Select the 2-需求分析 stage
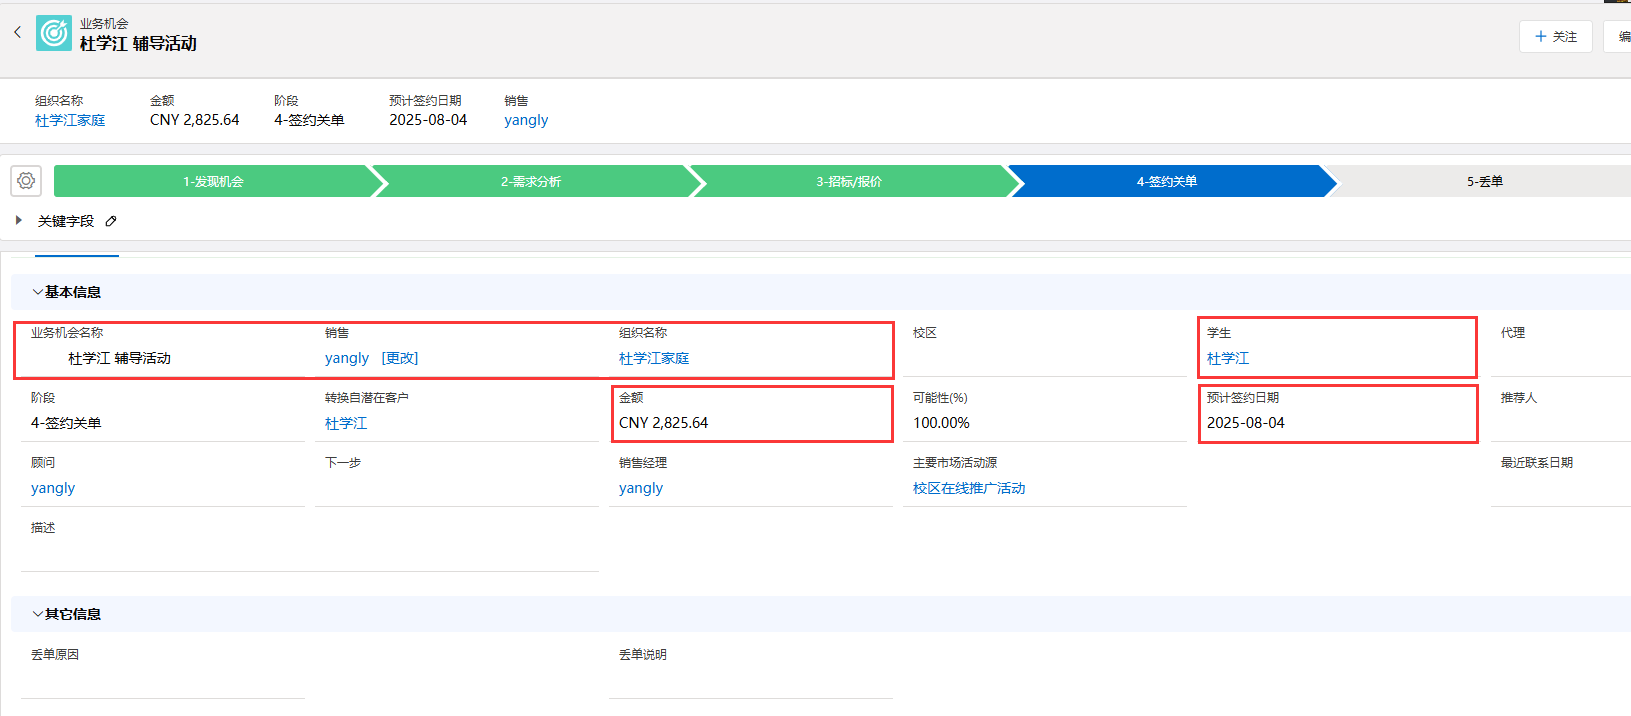 pos(531,181)
